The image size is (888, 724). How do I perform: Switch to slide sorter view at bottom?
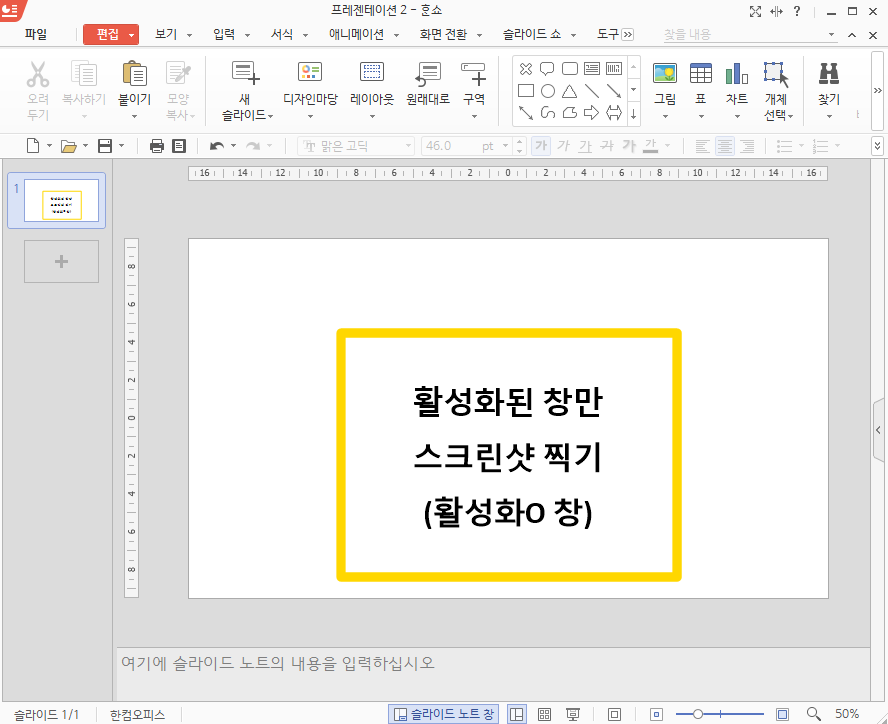544,713
